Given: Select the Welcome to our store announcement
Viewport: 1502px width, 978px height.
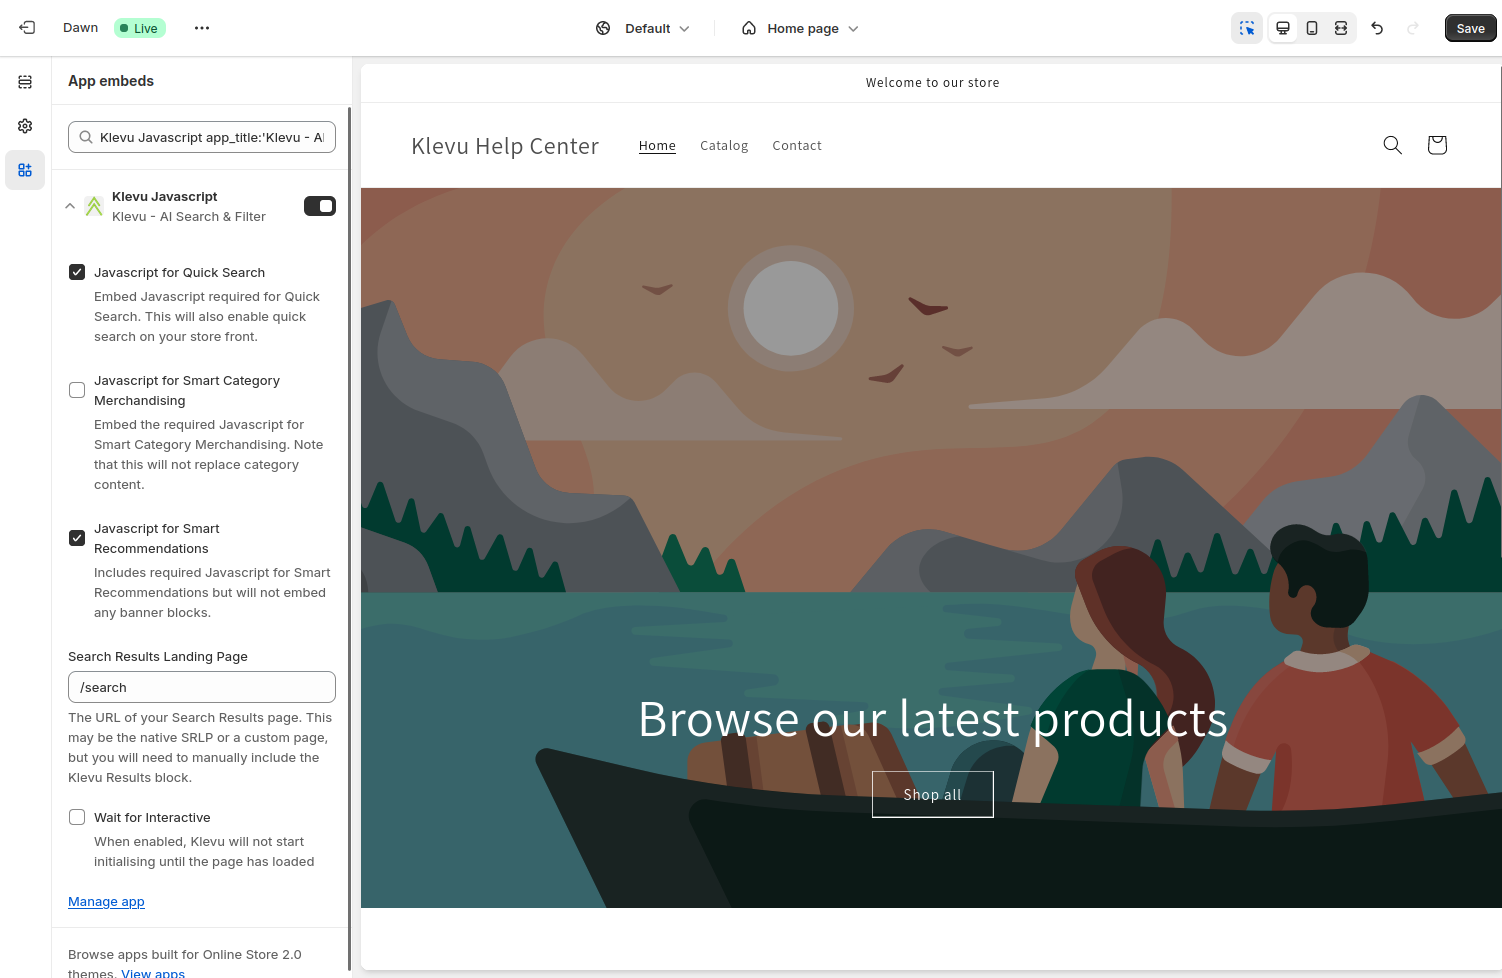Looking at the screenshot, I should click(933, 83).
